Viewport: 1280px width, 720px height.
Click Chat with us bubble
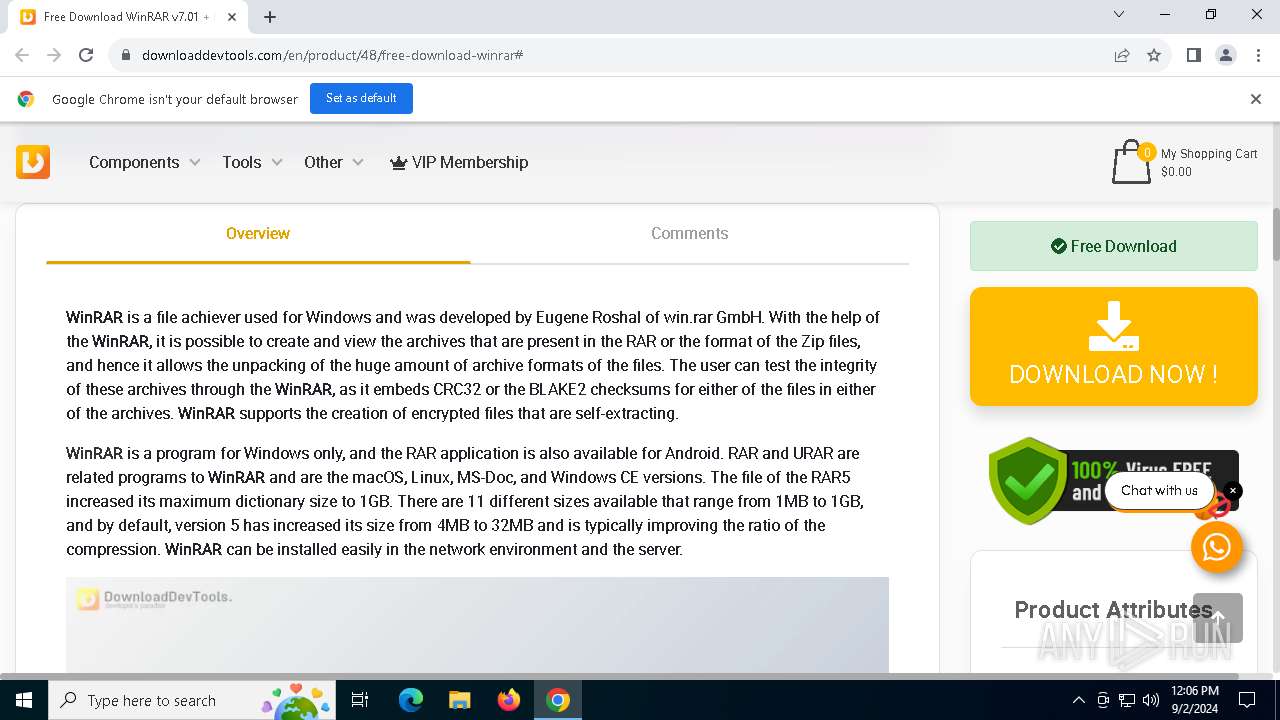pyautogui.click(x=1159, y=490)
